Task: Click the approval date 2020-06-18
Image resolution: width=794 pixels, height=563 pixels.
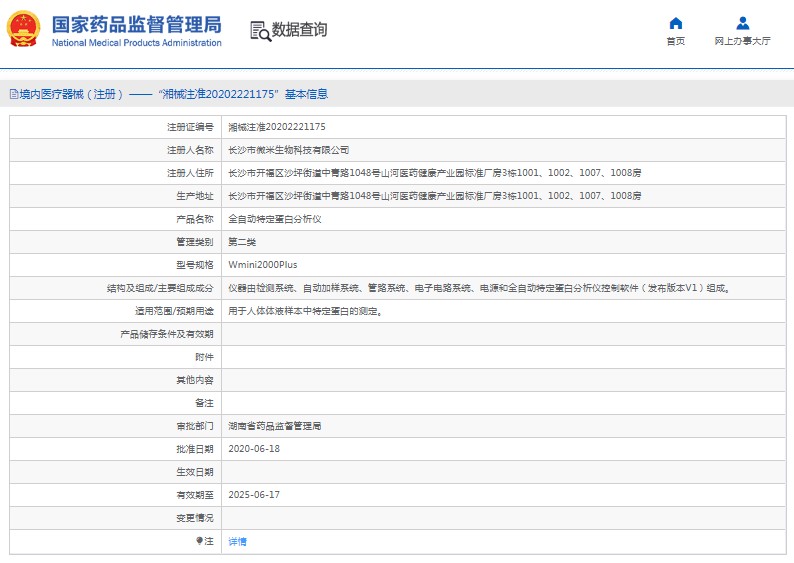Action: (254, 449)
